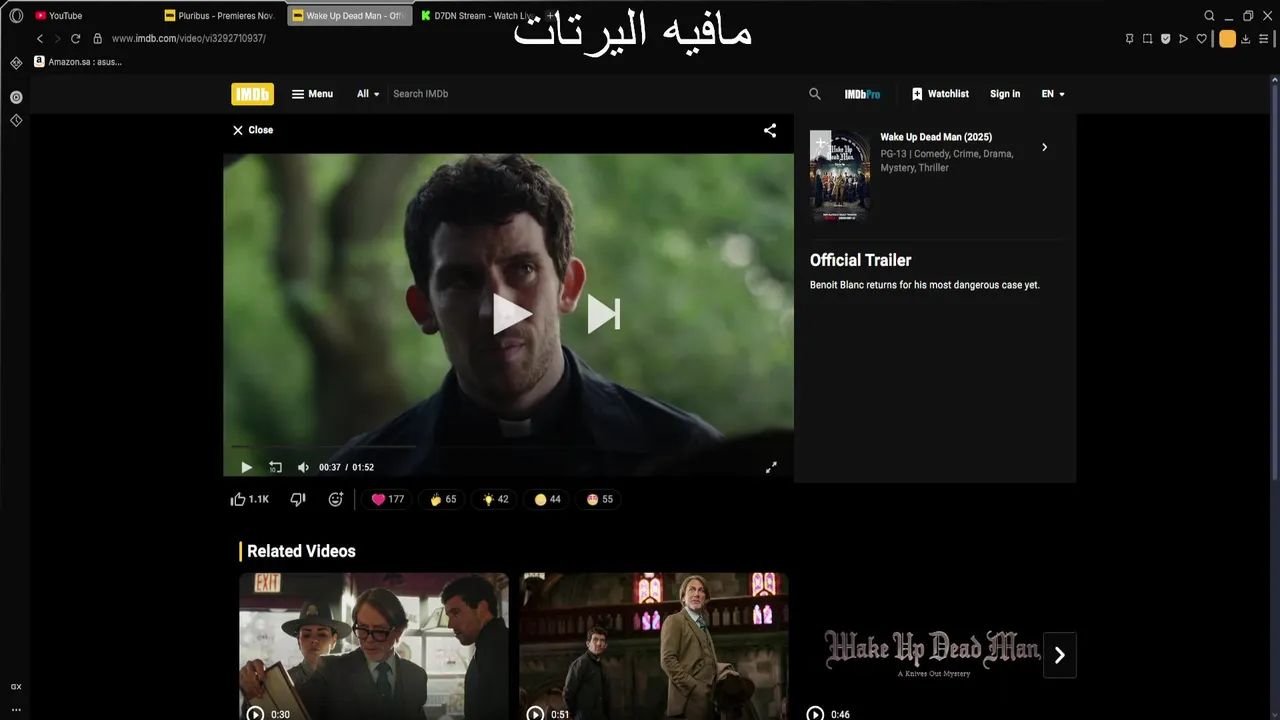Enter fullscreen mode
Screen dimensions: 1280x720
[x=771, y=467]
